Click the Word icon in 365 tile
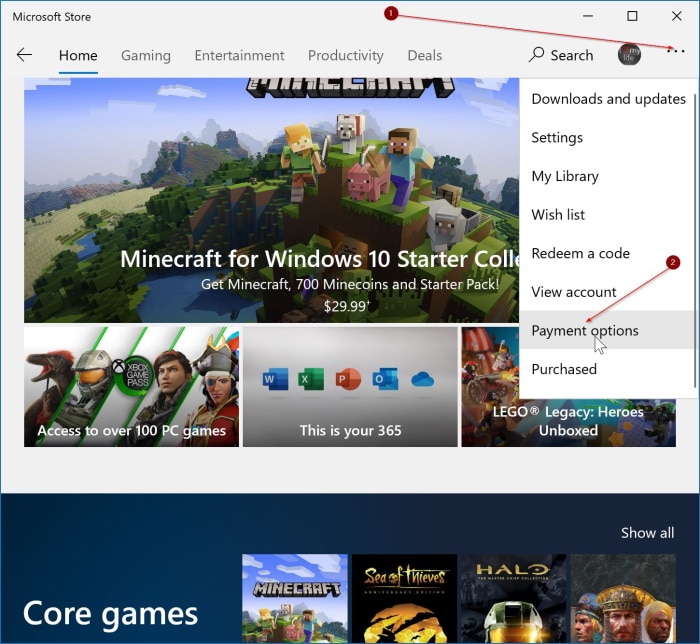 275,379
